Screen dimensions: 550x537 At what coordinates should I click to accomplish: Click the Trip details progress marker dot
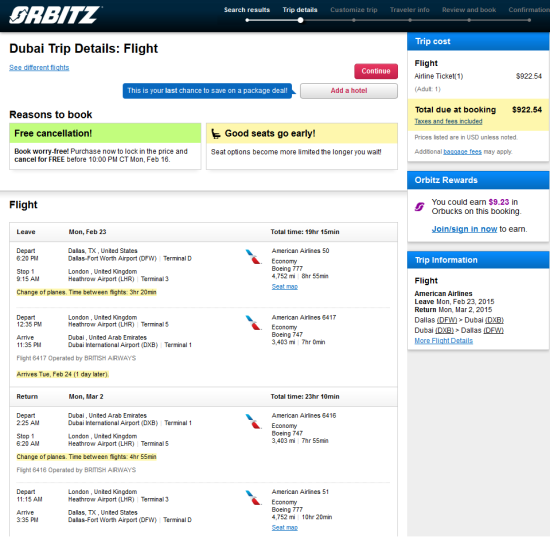coord(300,20)
